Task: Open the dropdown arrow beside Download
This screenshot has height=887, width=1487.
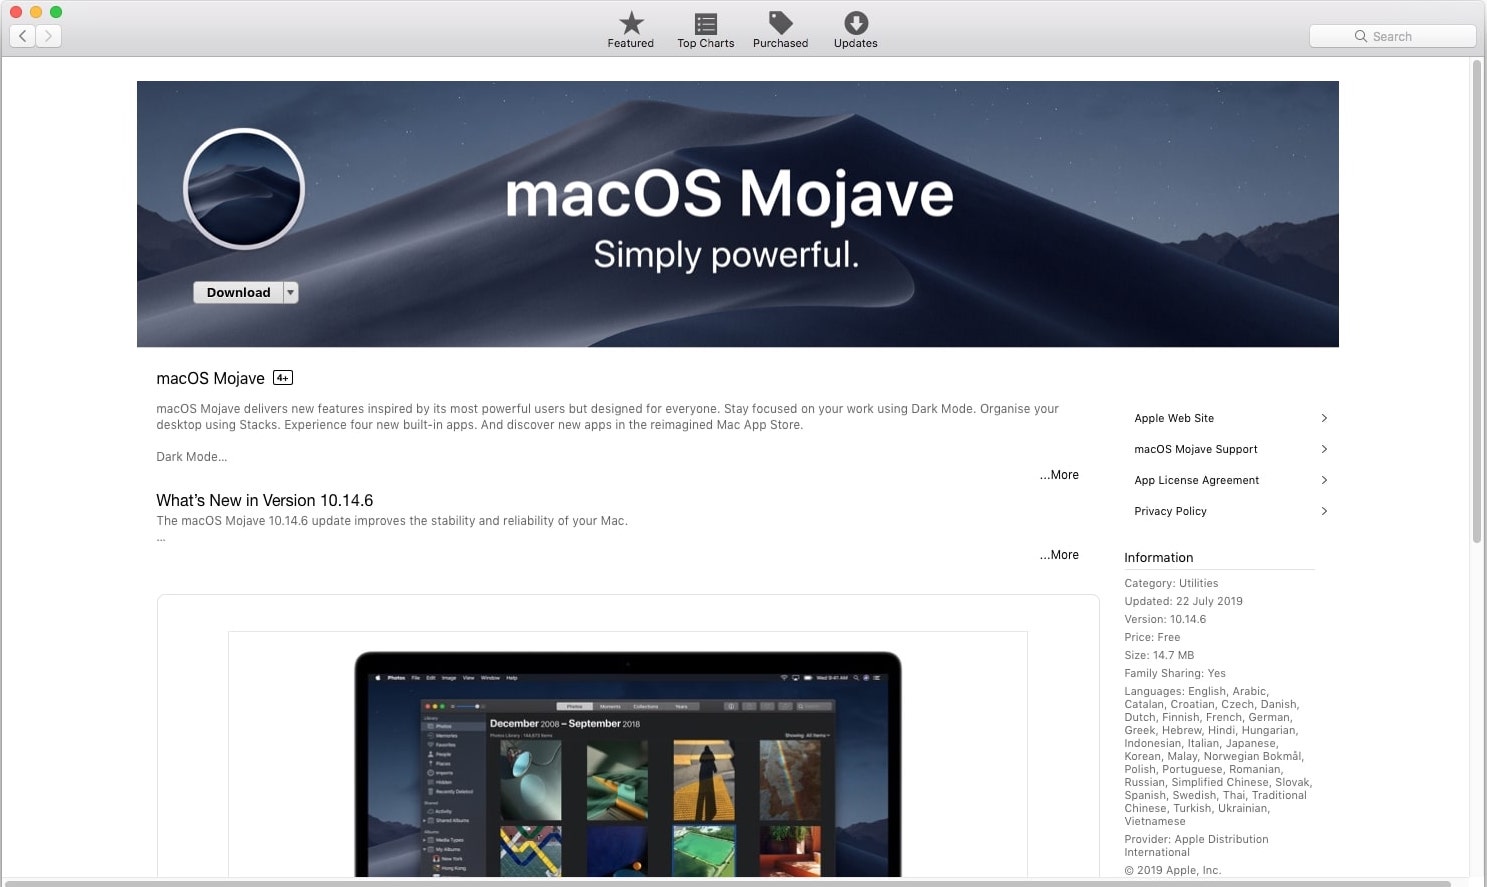Action: tap(291, 292)
